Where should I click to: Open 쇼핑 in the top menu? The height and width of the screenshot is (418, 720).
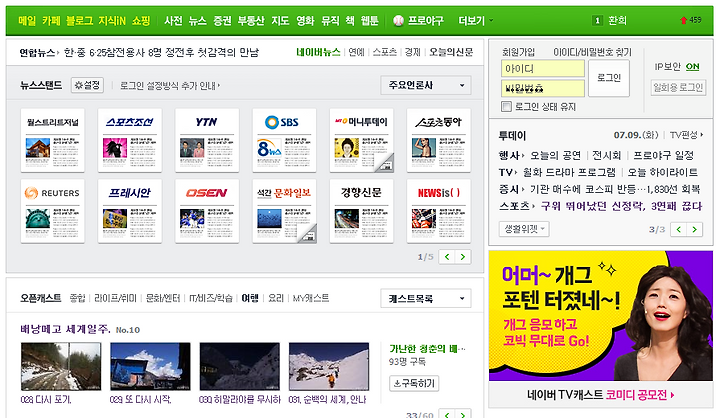[x=141, y=21]
